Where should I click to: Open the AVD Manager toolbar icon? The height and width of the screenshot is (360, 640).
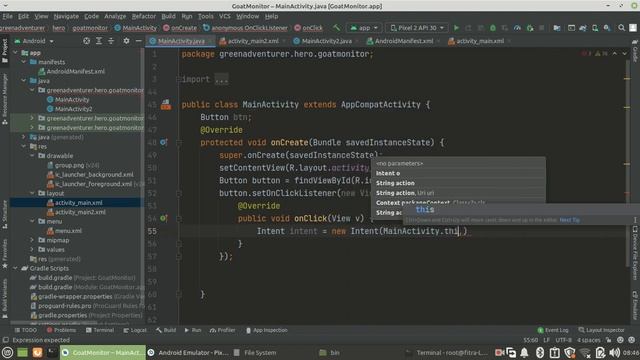pos(595,28)
